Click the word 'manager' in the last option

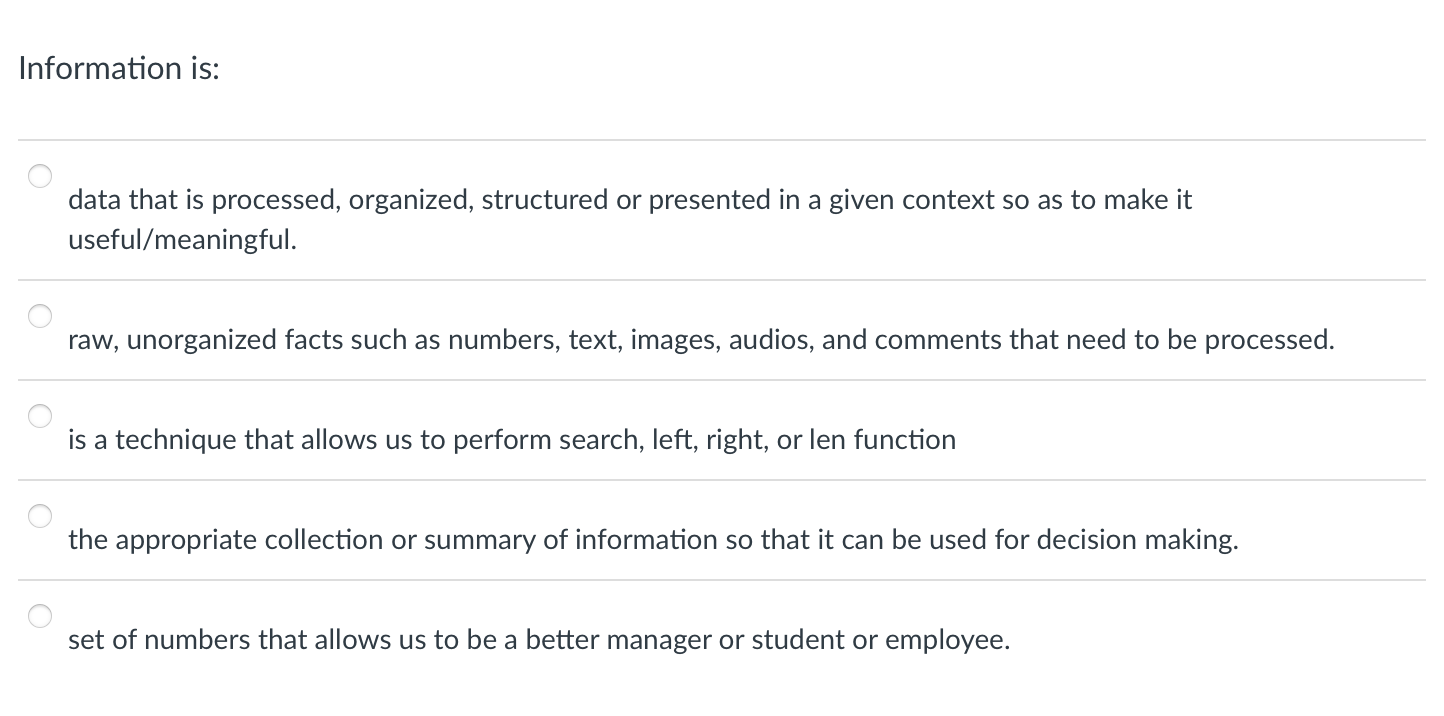(x=660, y=640)
